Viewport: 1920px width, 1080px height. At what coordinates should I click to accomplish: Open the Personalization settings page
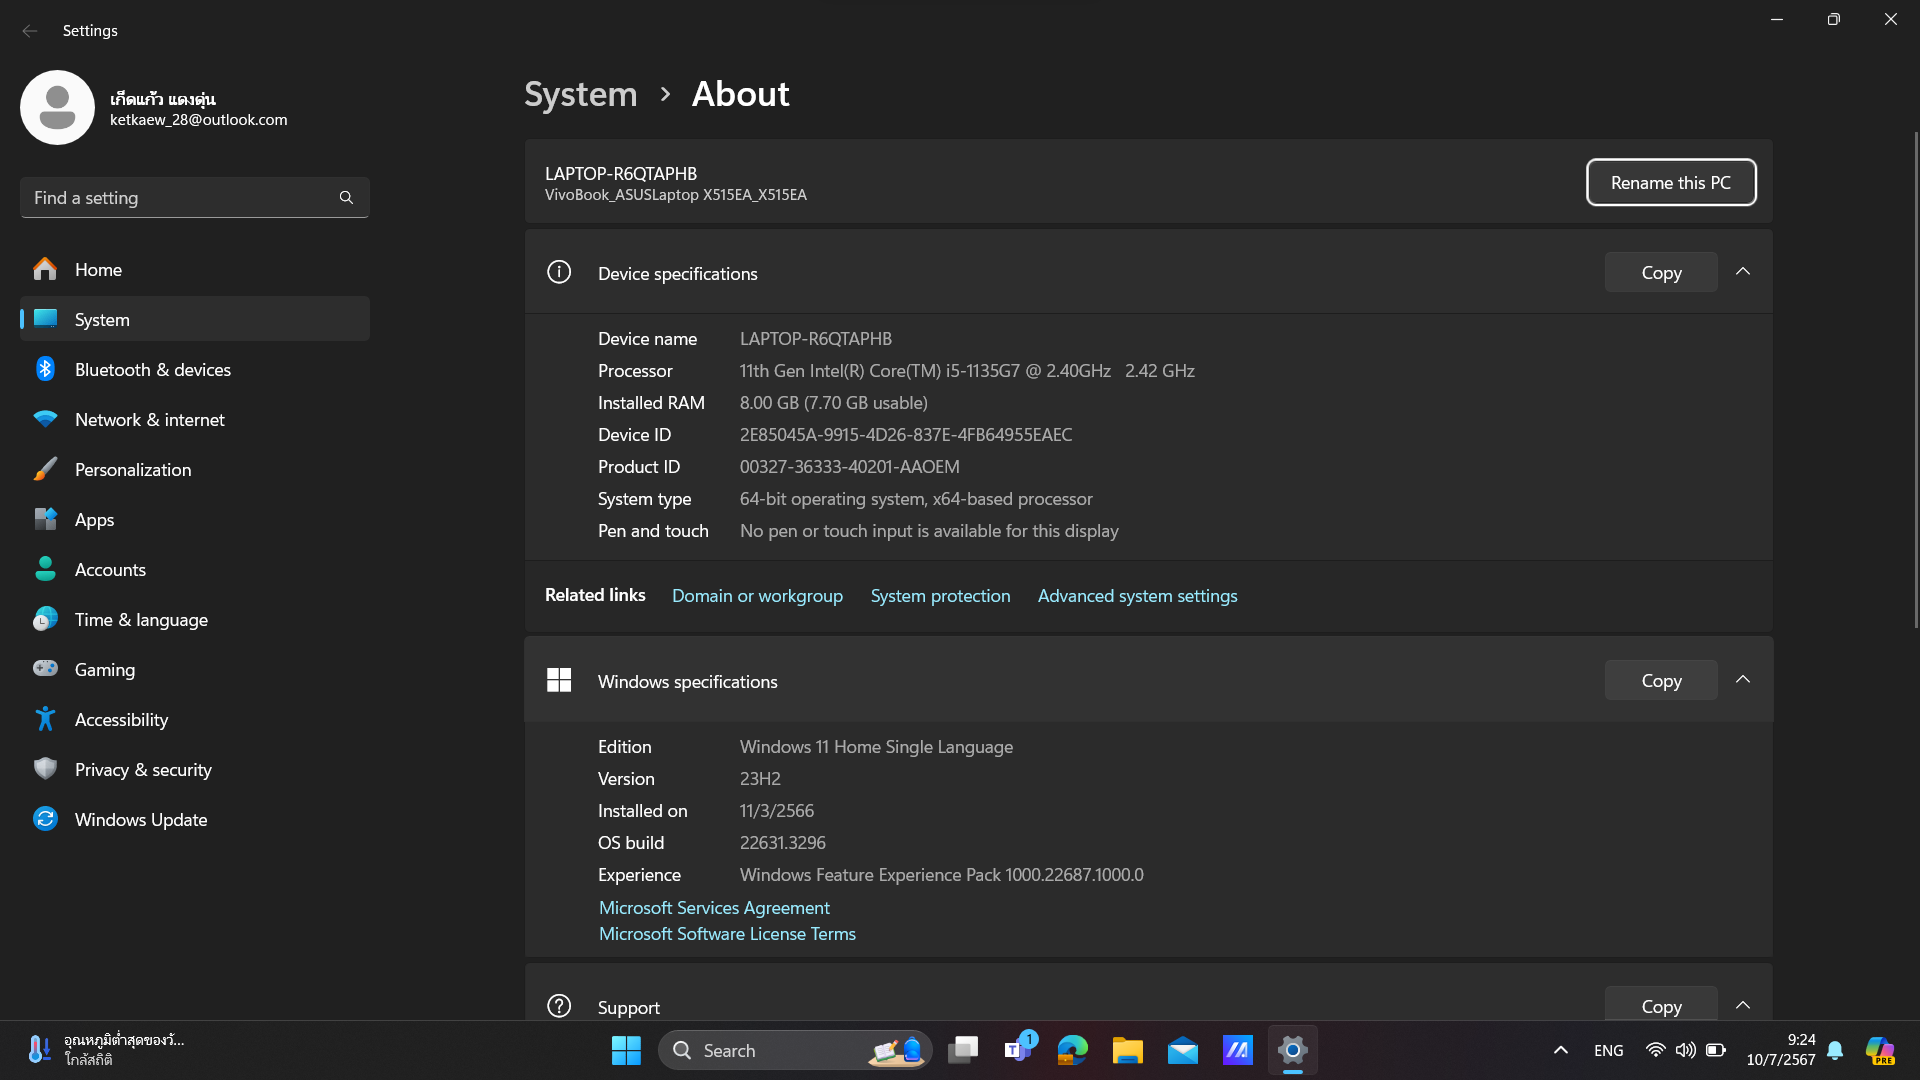click(195, 469)
